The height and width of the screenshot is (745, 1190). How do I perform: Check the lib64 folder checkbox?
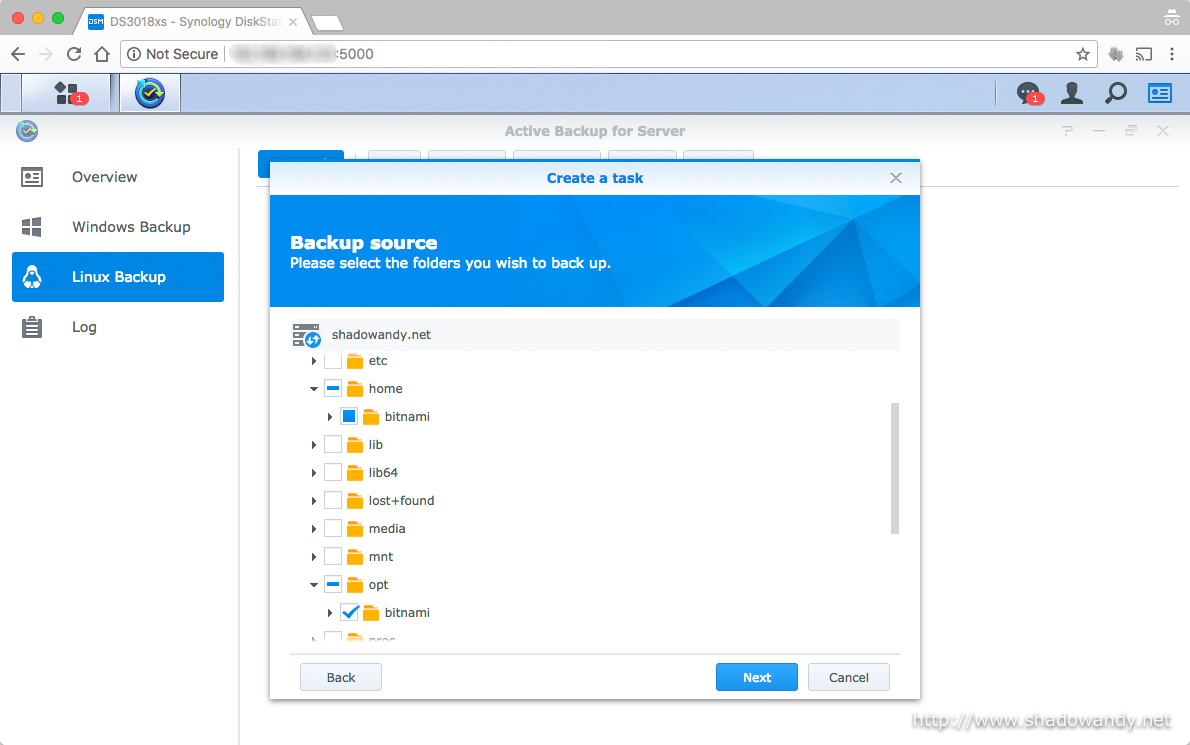click(332, 473)
